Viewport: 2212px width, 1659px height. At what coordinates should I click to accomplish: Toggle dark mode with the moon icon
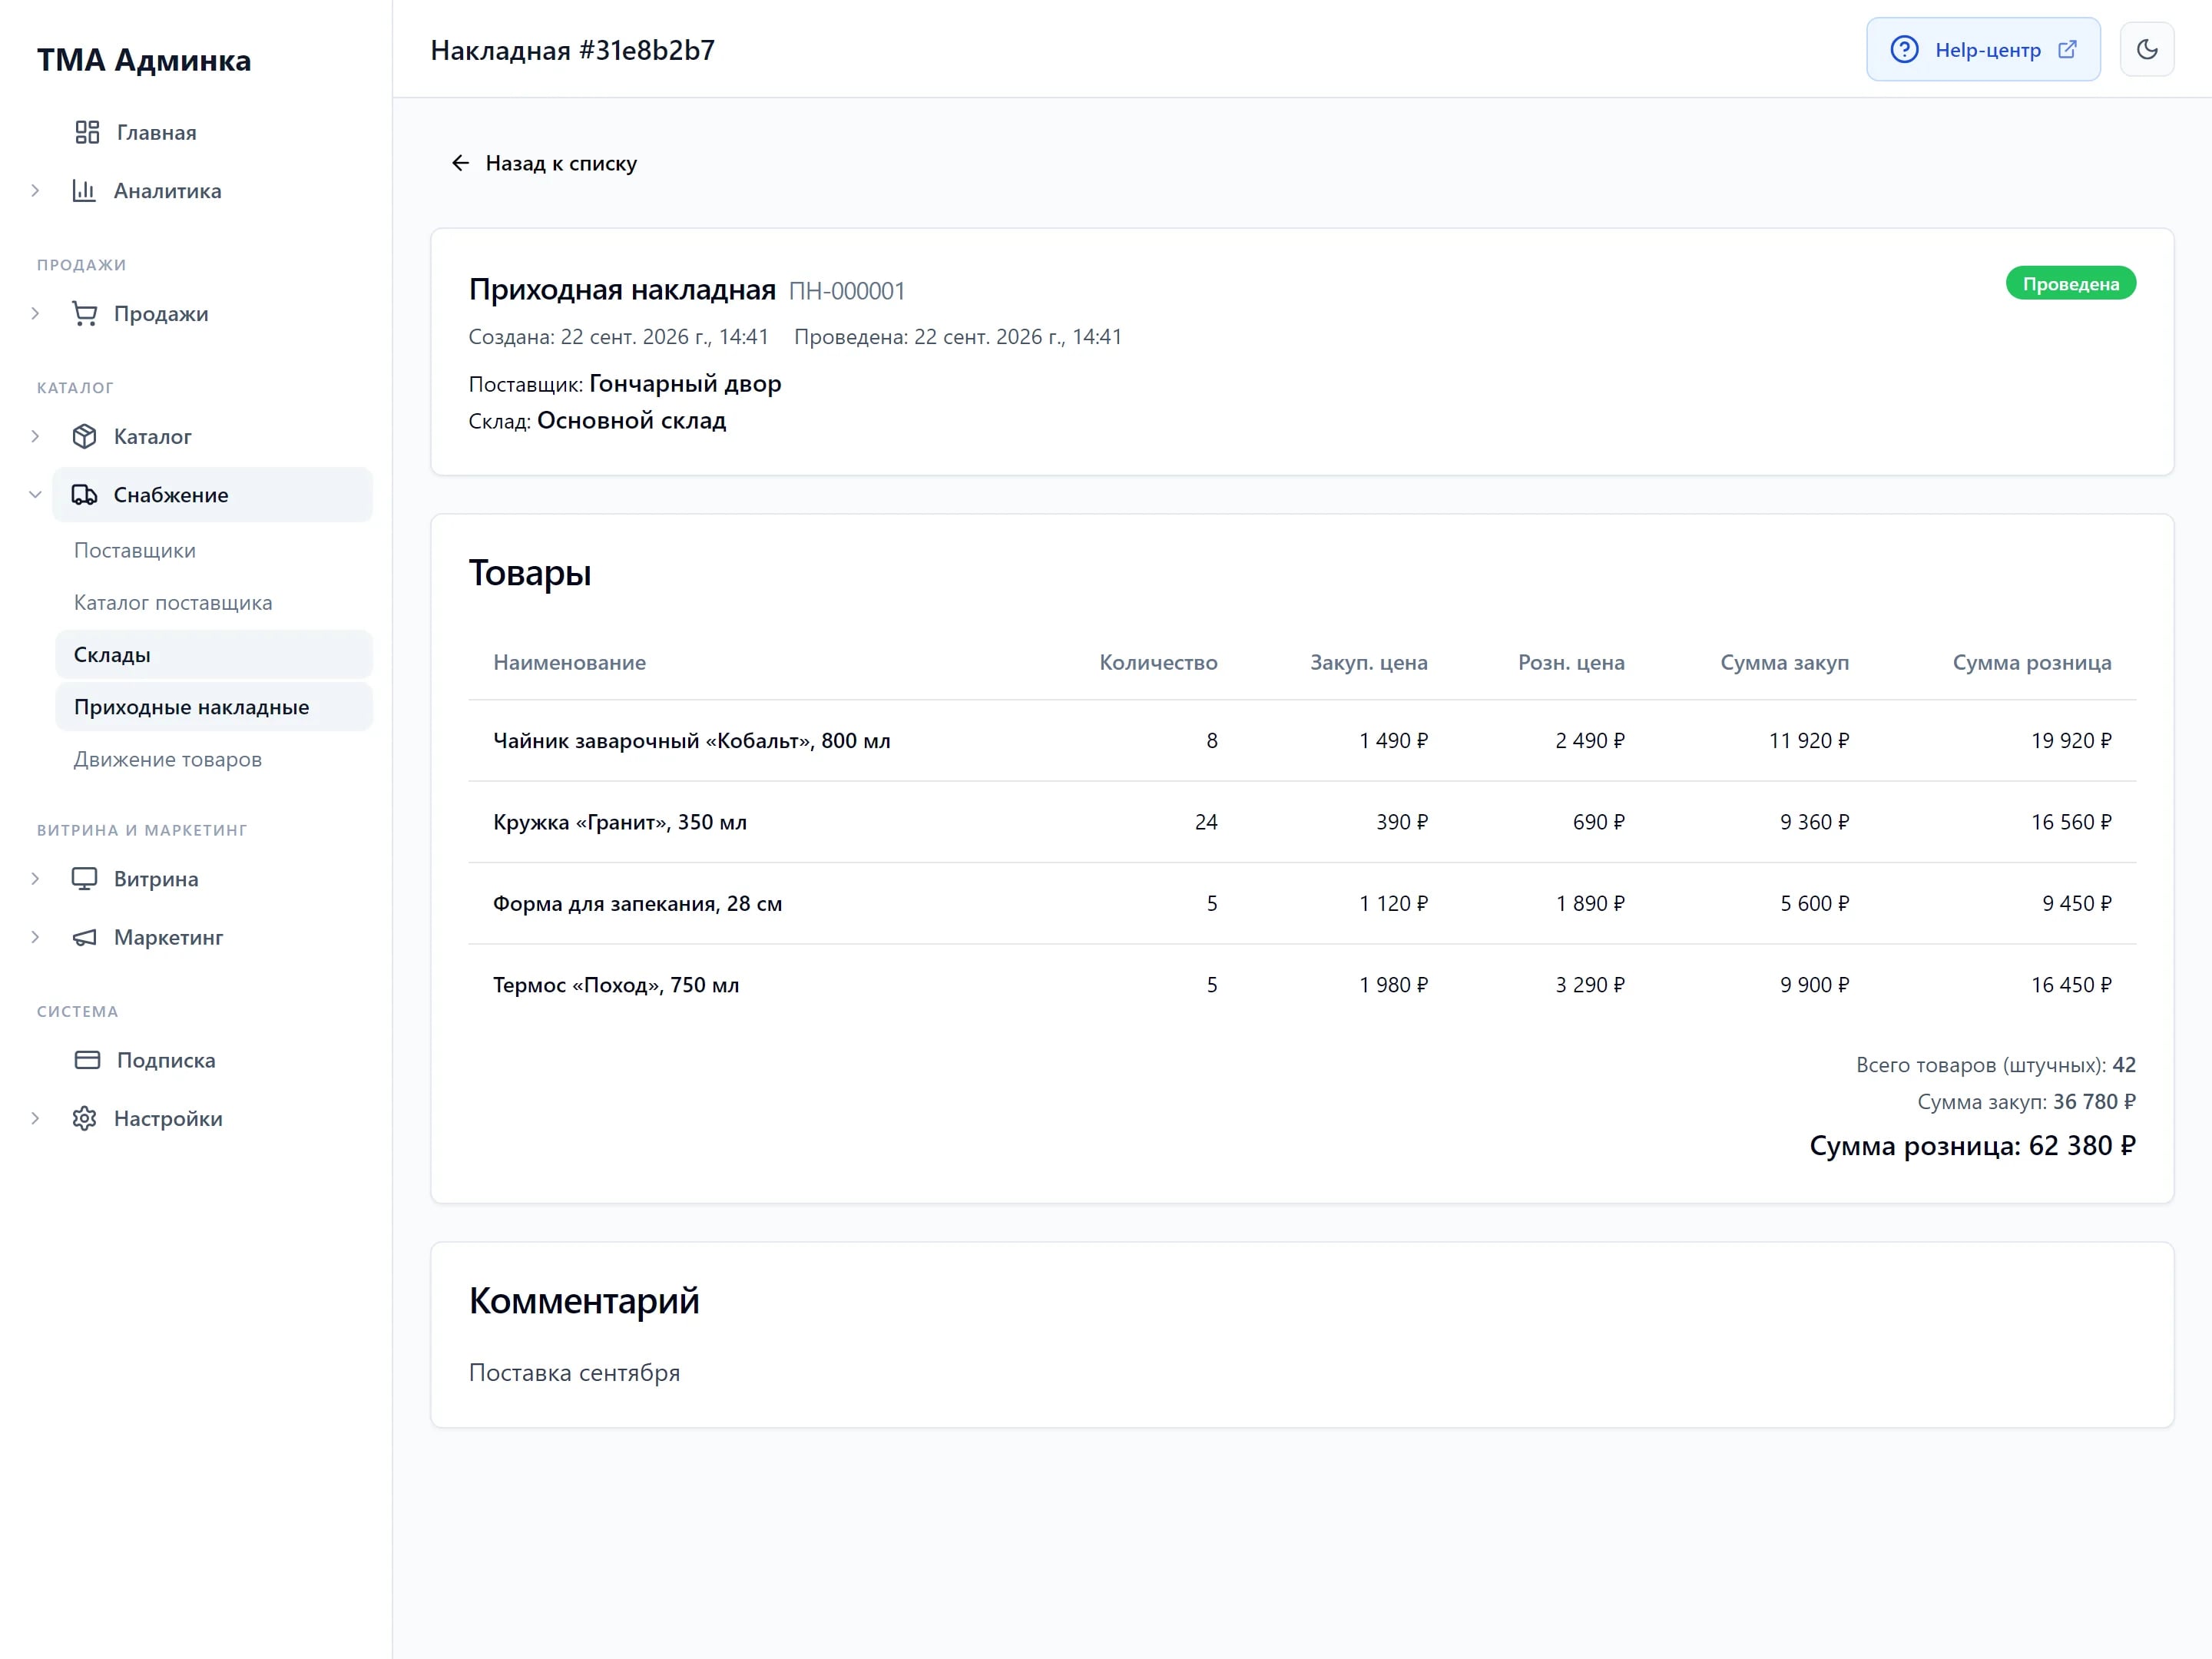point(2146,49)
